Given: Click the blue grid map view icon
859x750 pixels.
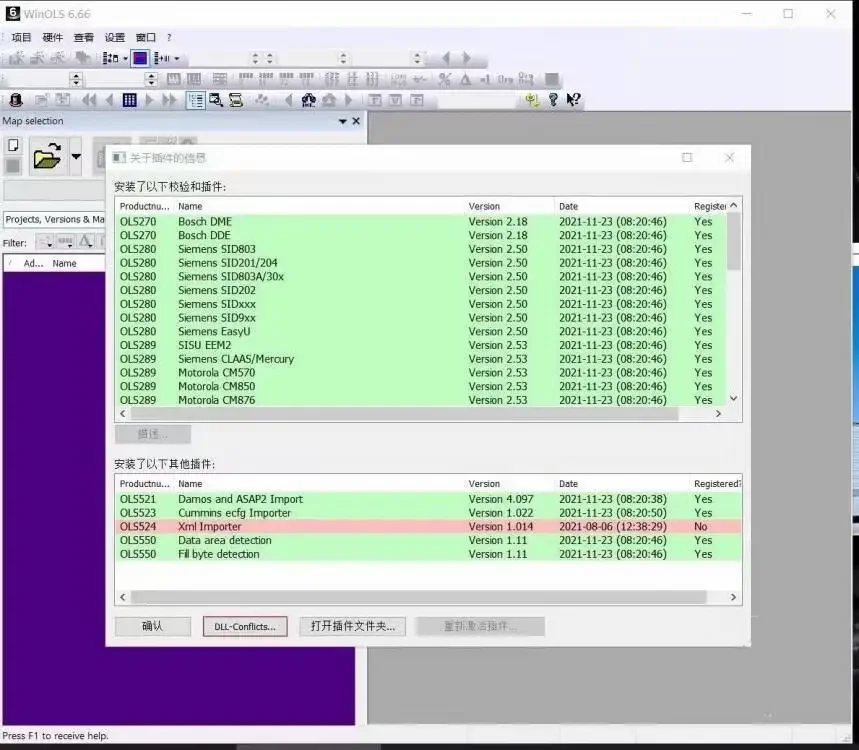Looking at the screenshot, I should (129, 100).
